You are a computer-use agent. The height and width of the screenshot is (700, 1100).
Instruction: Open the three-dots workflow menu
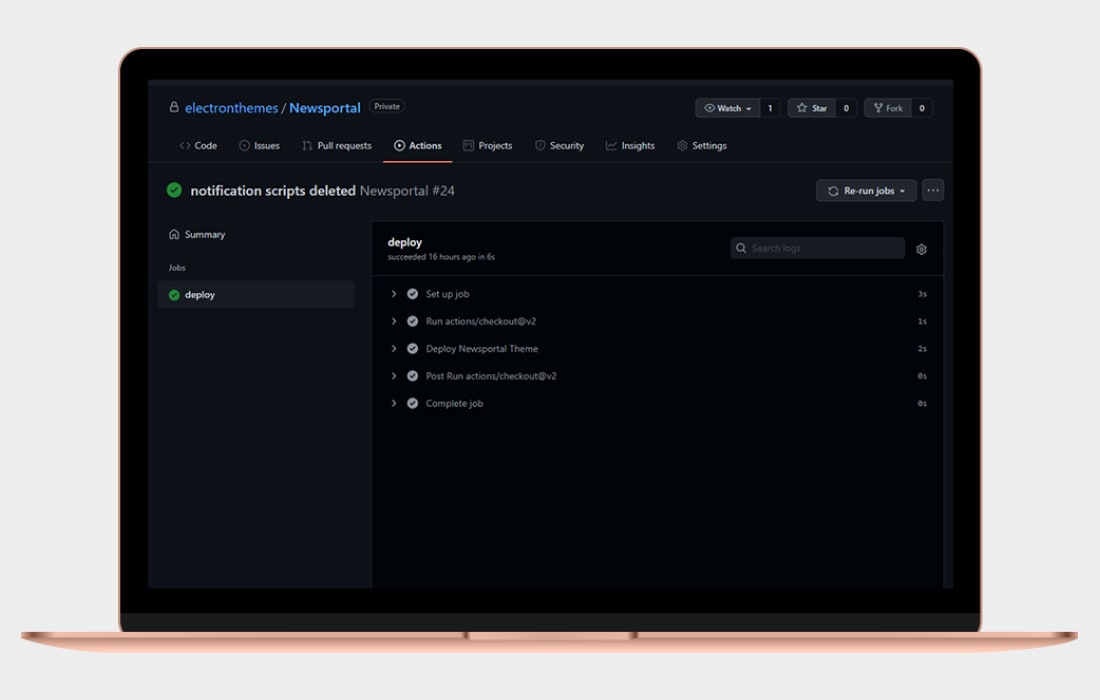932,190
